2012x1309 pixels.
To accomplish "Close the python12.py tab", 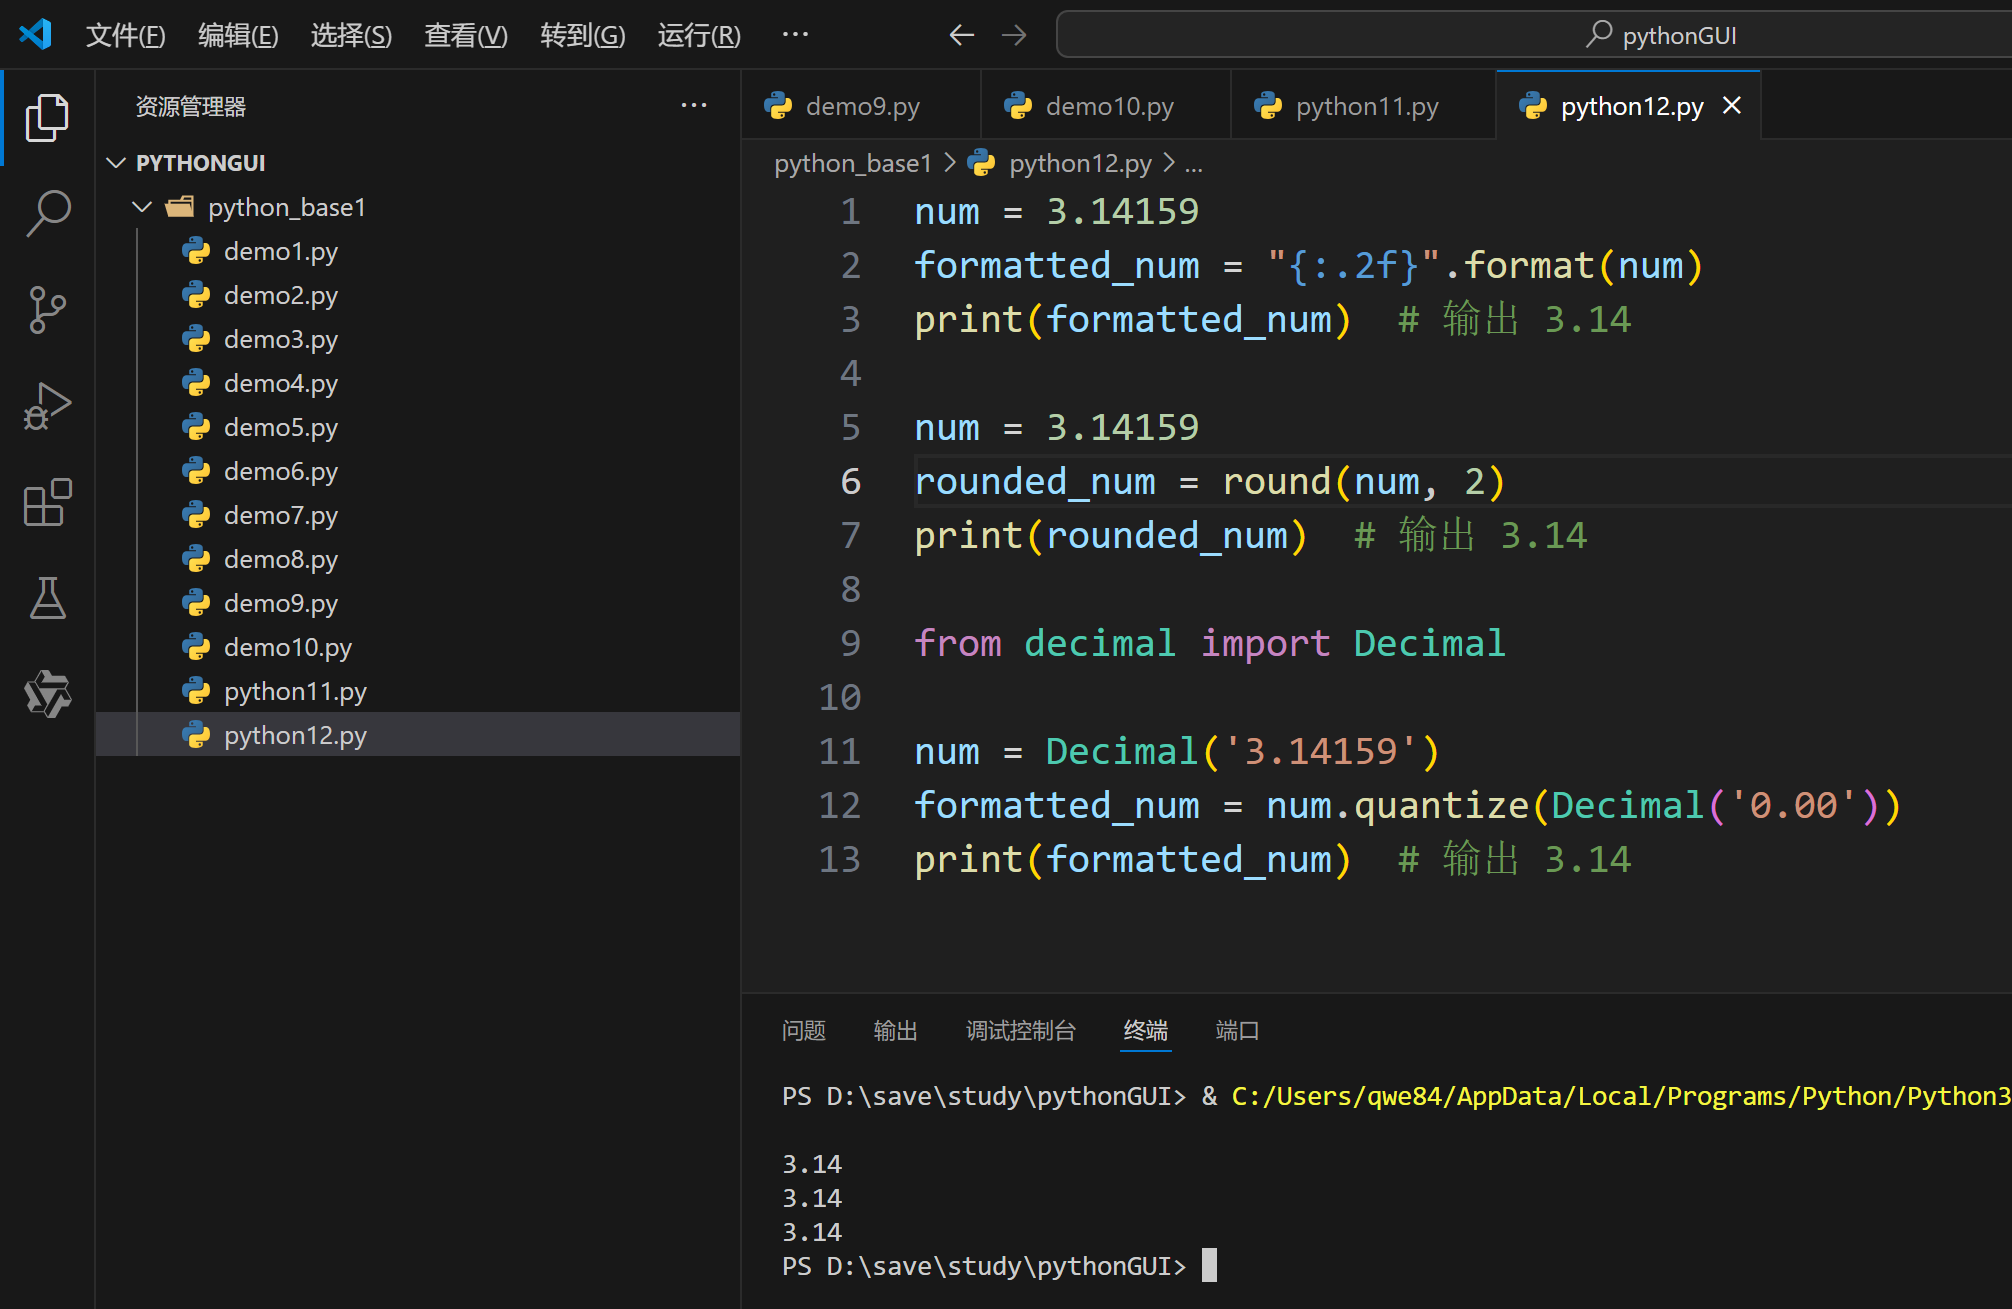I will (x=1732, y=106).
